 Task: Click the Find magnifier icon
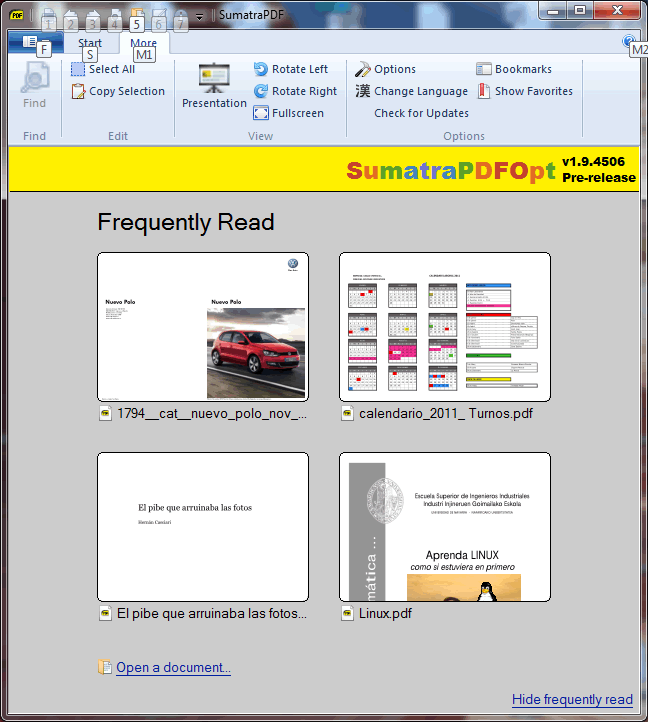[35, 77]
